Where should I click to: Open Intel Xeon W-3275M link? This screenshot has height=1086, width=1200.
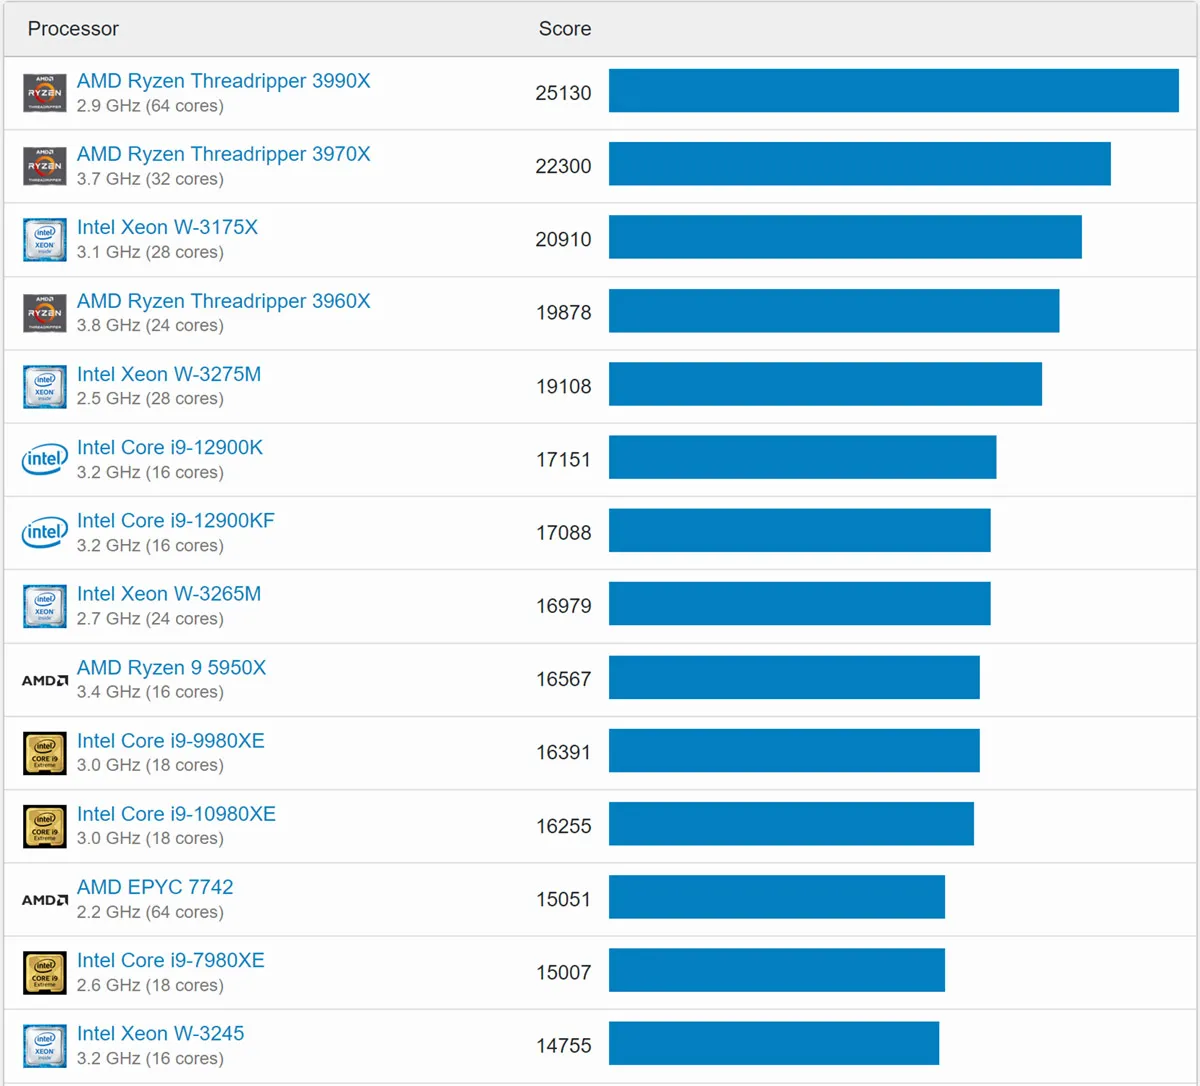tap(169, 374)
